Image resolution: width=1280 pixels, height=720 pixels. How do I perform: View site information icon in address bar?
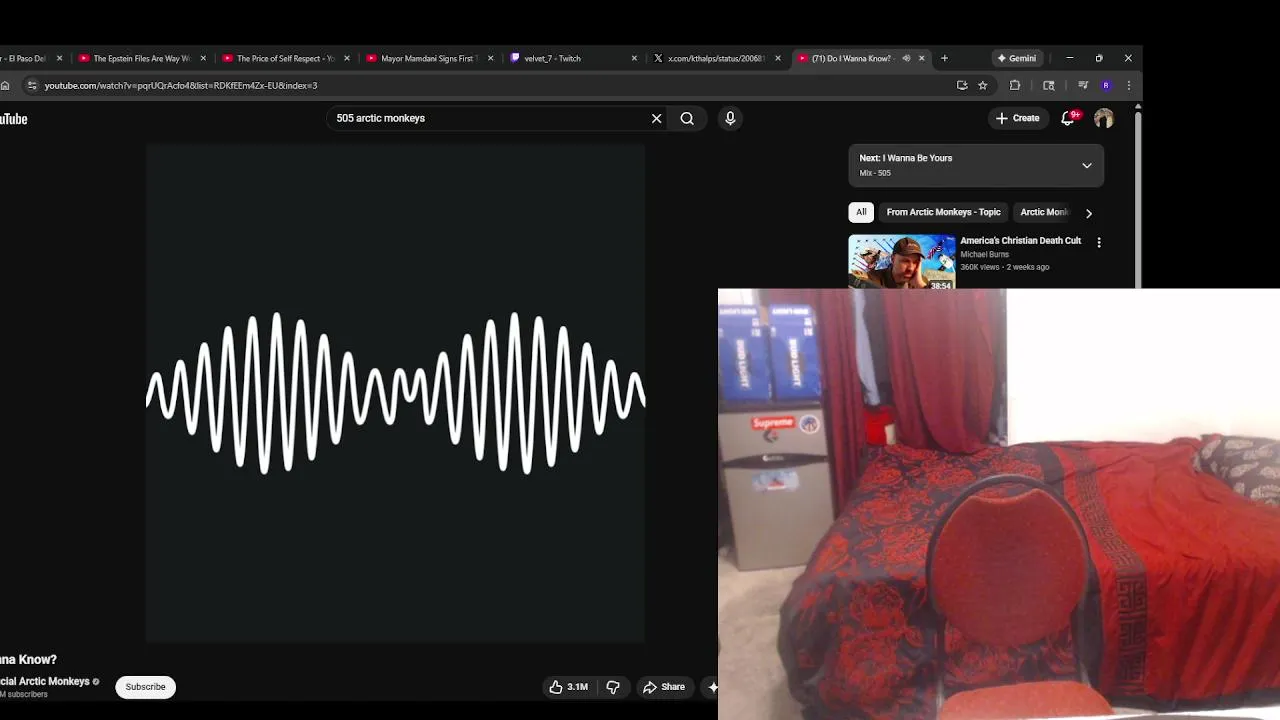[32, 86]
